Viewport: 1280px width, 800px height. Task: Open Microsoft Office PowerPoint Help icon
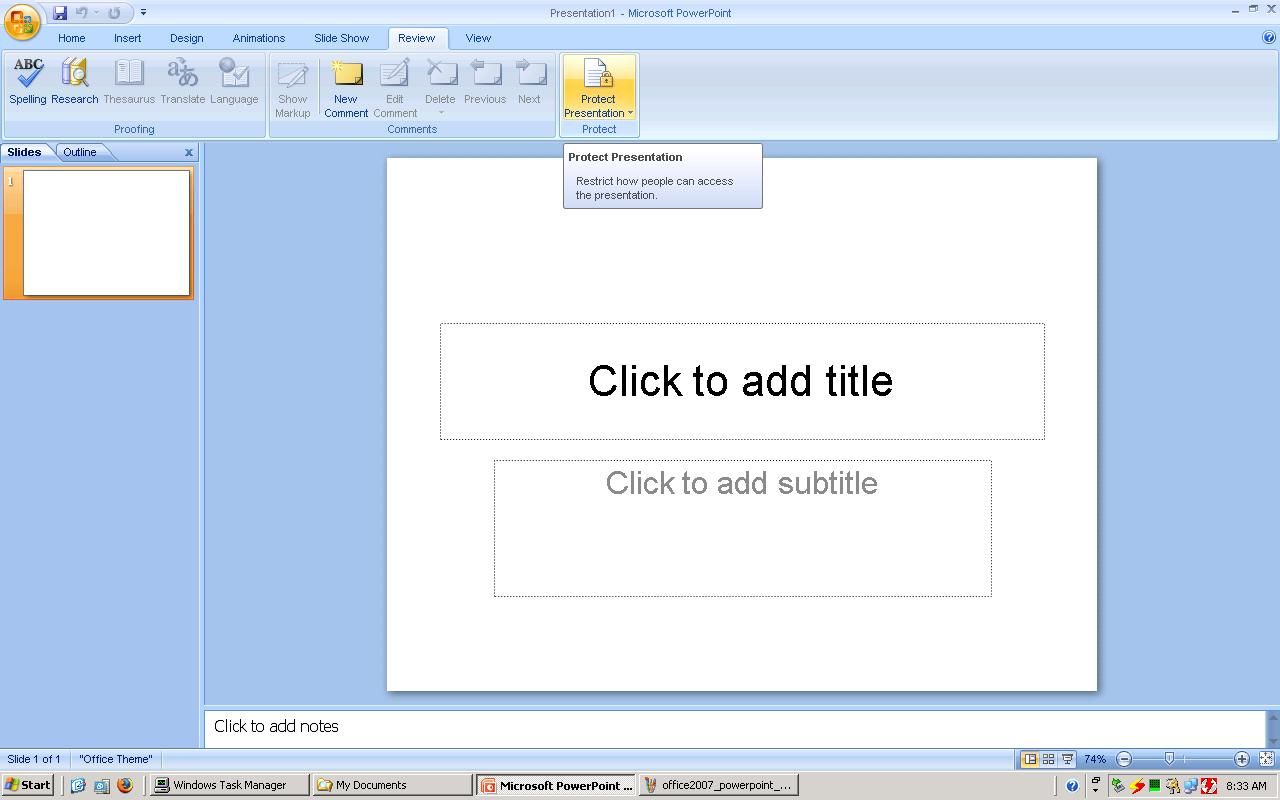point(1269,38)
